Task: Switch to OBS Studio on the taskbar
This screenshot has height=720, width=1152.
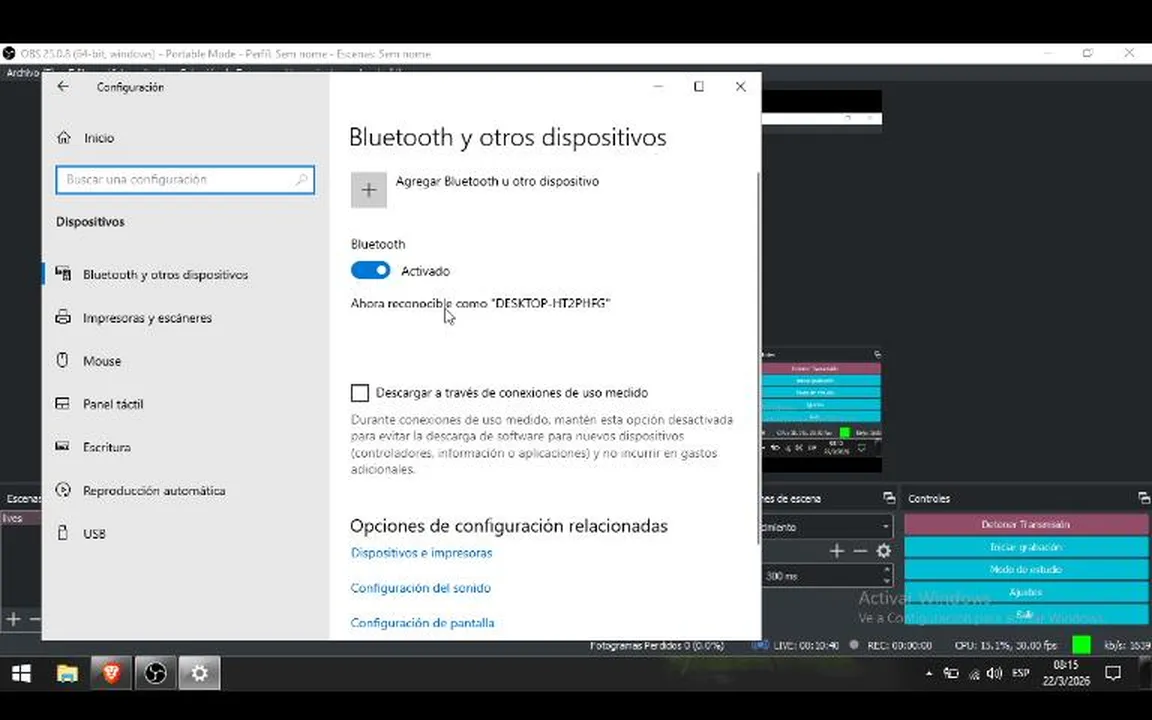Action: (155, 673)
